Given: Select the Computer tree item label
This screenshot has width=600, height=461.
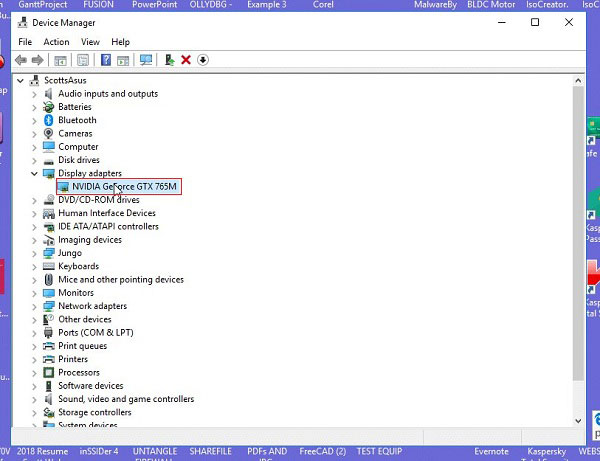Looking at the screenshot, I should 78,147.
